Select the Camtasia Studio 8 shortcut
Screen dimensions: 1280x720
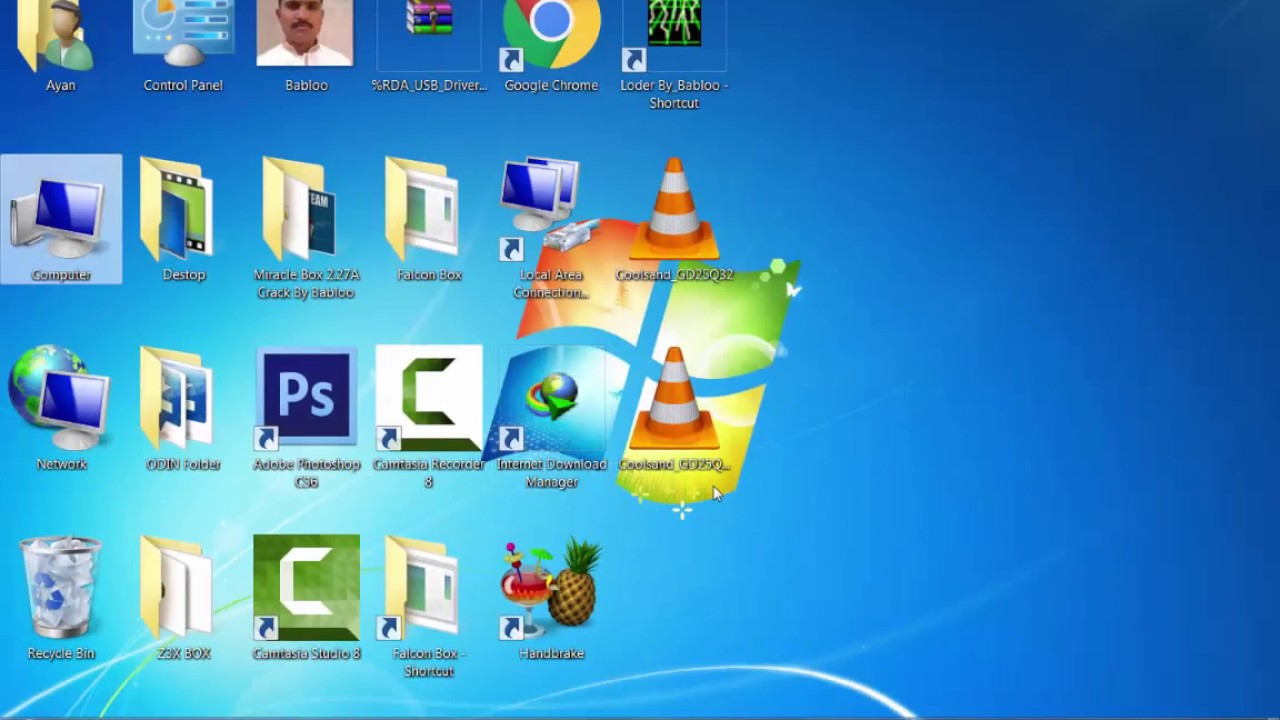click(306, 588)
